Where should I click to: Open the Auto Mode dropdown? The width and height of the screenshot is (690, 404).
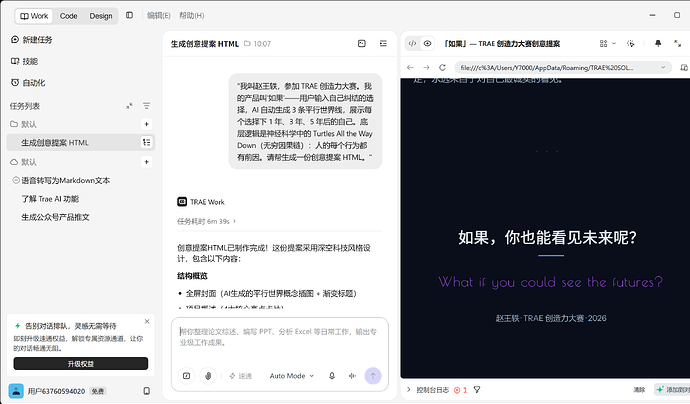292,376
